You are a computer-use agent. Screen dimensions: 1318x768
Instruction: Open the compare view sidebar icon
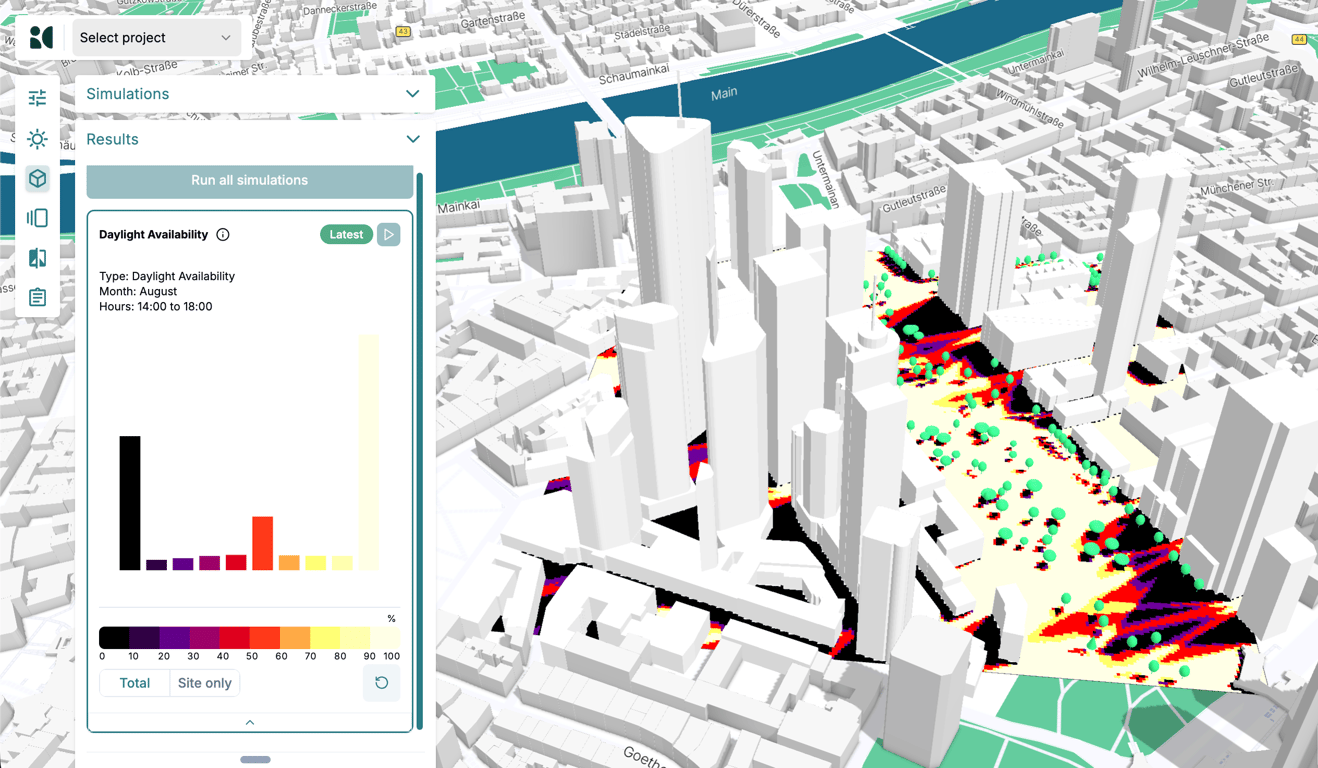pyautogui.click(x=37, y=258)
